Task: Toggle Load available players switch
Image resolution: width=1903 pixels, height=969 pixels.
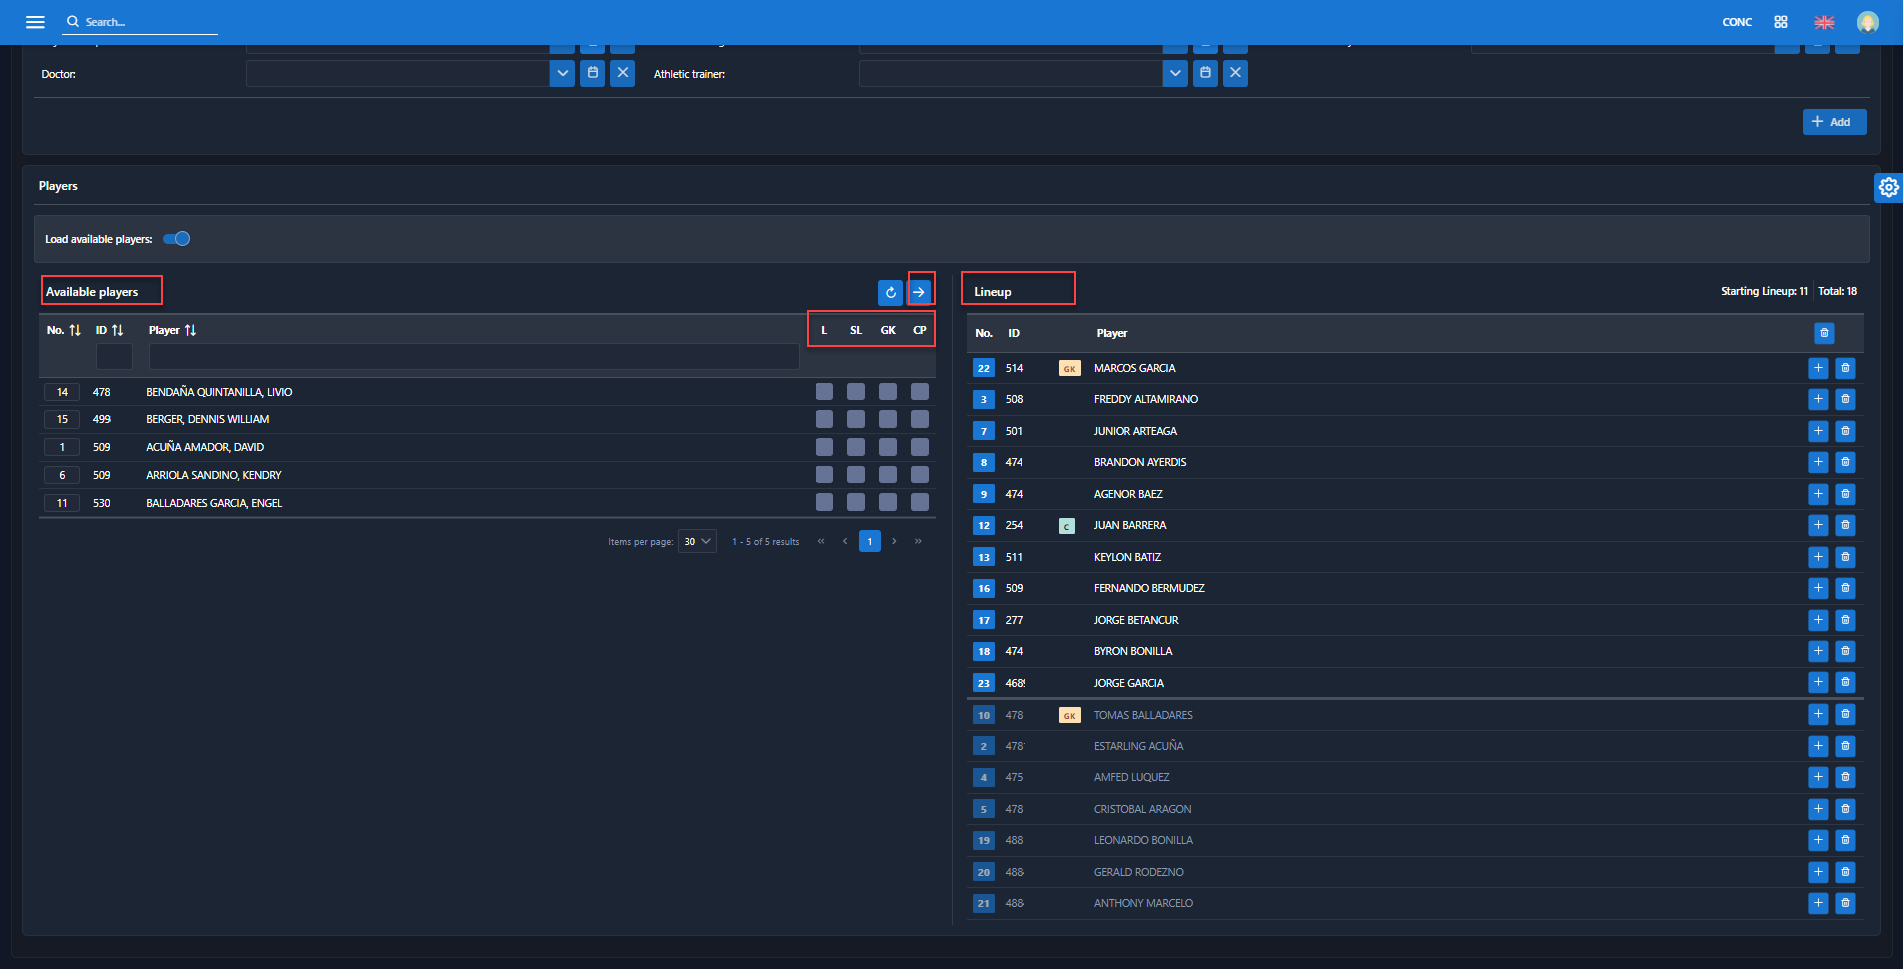Action: click(x=177, y=239)
